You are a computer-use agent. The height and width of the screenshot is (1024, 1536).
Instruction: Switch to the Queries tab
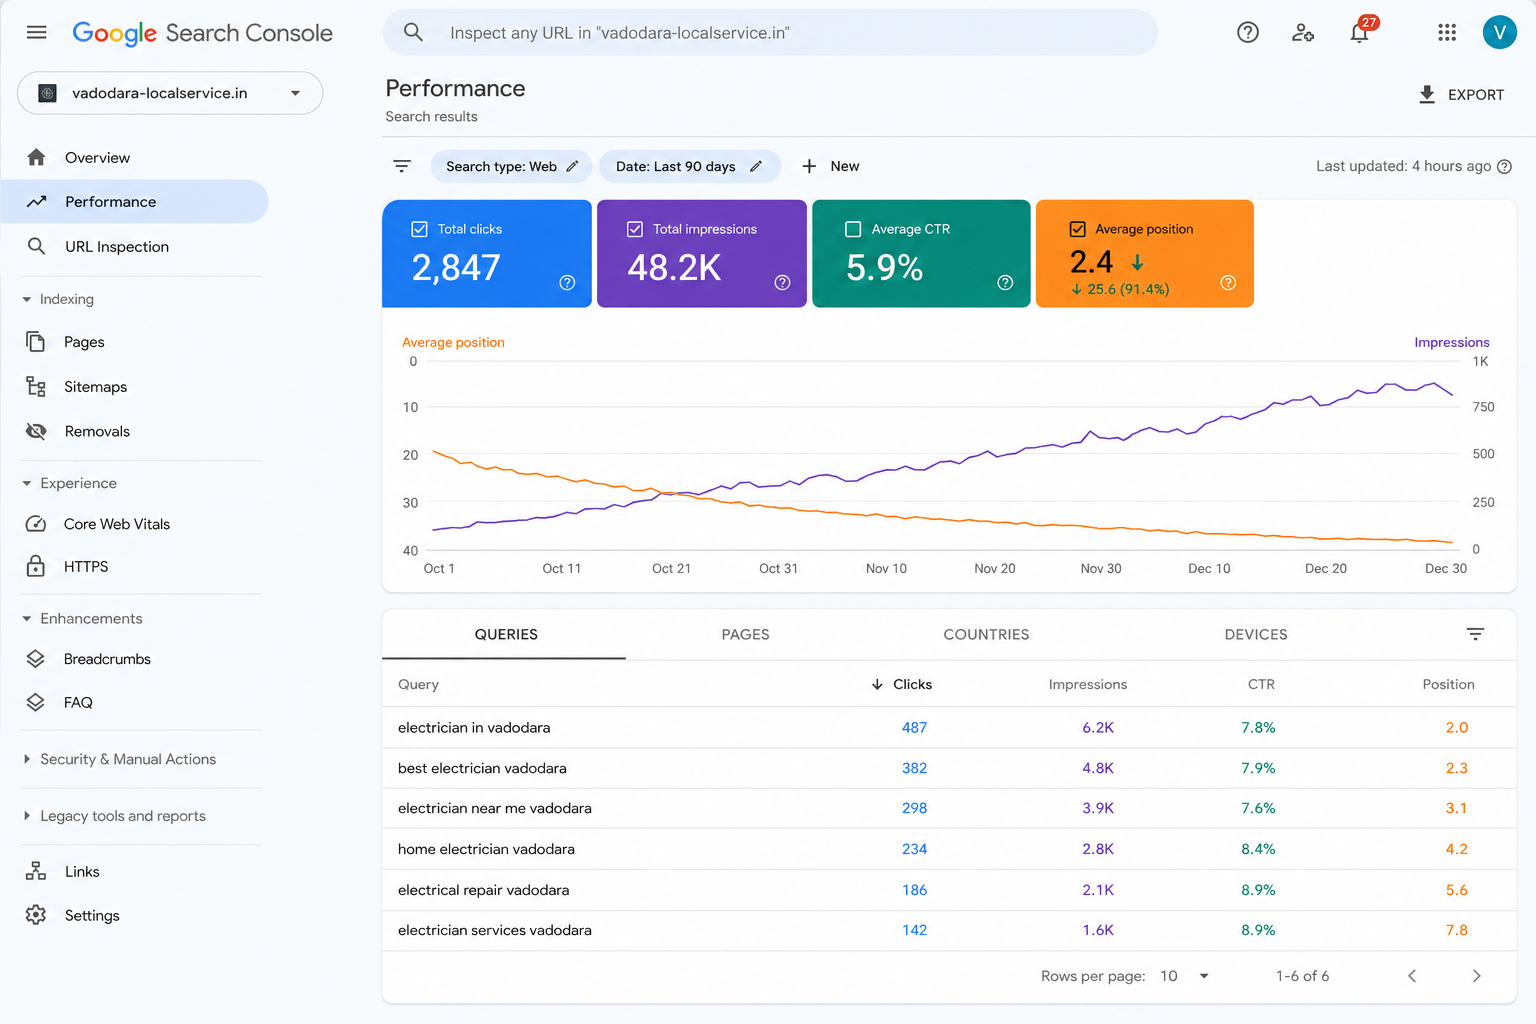click(x=506, y=634)
